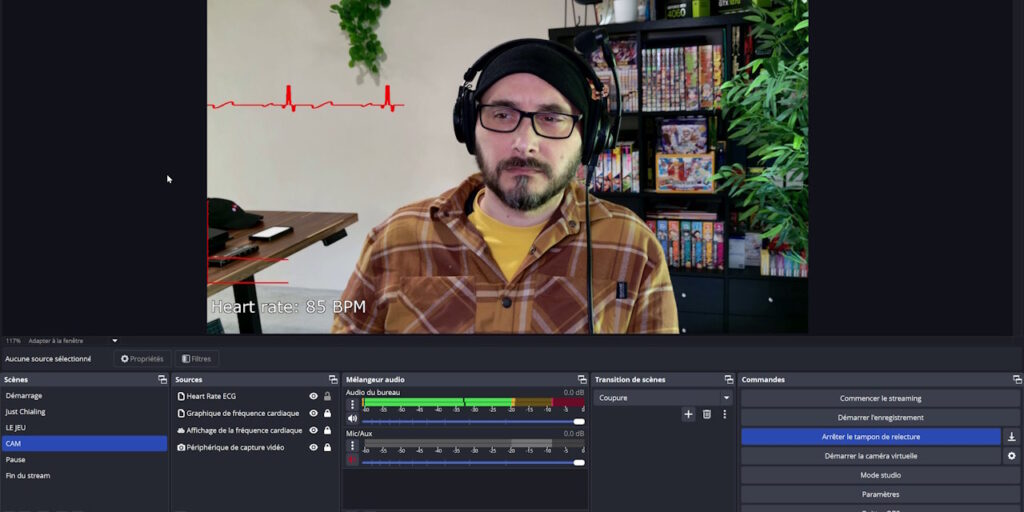Enable Mode studio

(x=880, y=475)
